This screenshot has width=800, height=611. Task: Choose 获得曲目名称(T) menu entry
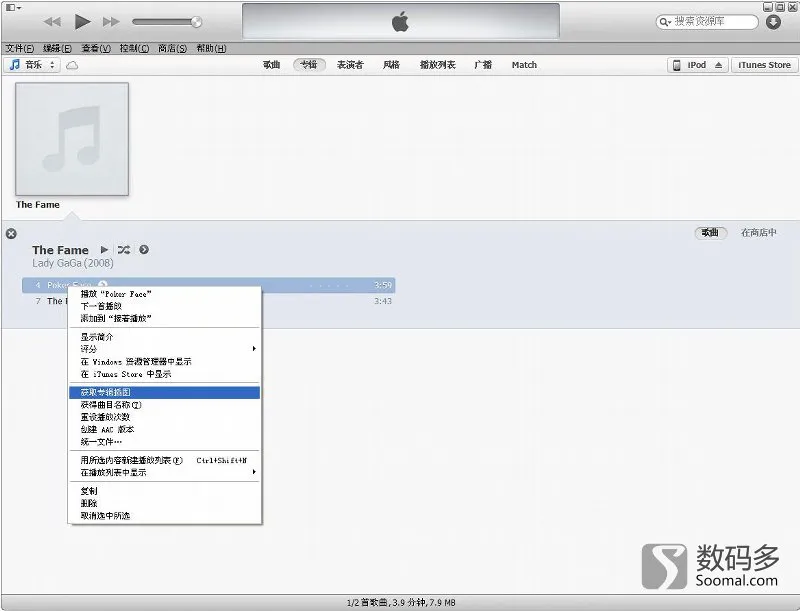pyautogui.click(x=164, y=404)
